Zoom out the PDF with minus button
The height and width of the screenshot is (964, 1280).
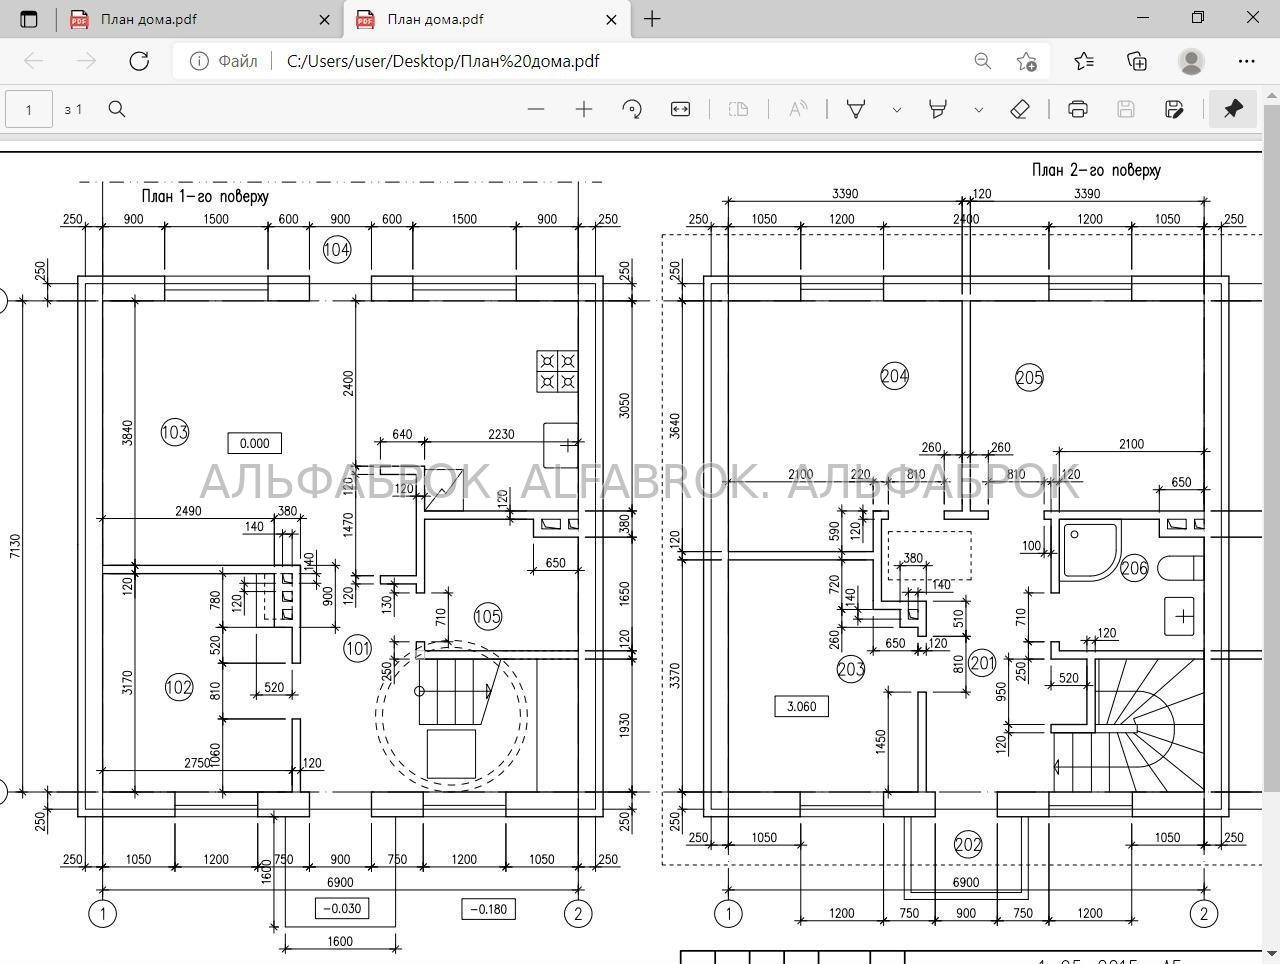pyautogui.click(x=536, y=109)
